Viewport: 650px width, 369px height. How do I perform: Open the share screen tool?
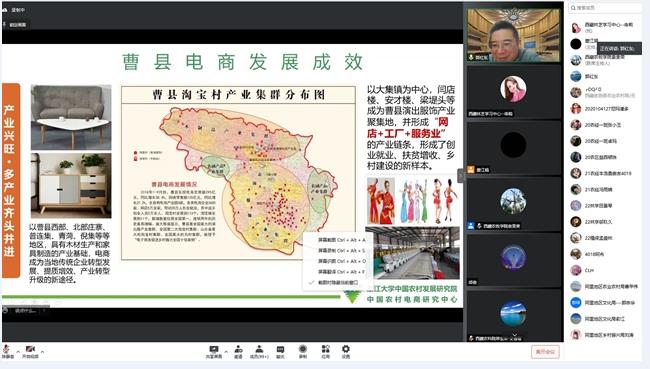tap(214, 352)
